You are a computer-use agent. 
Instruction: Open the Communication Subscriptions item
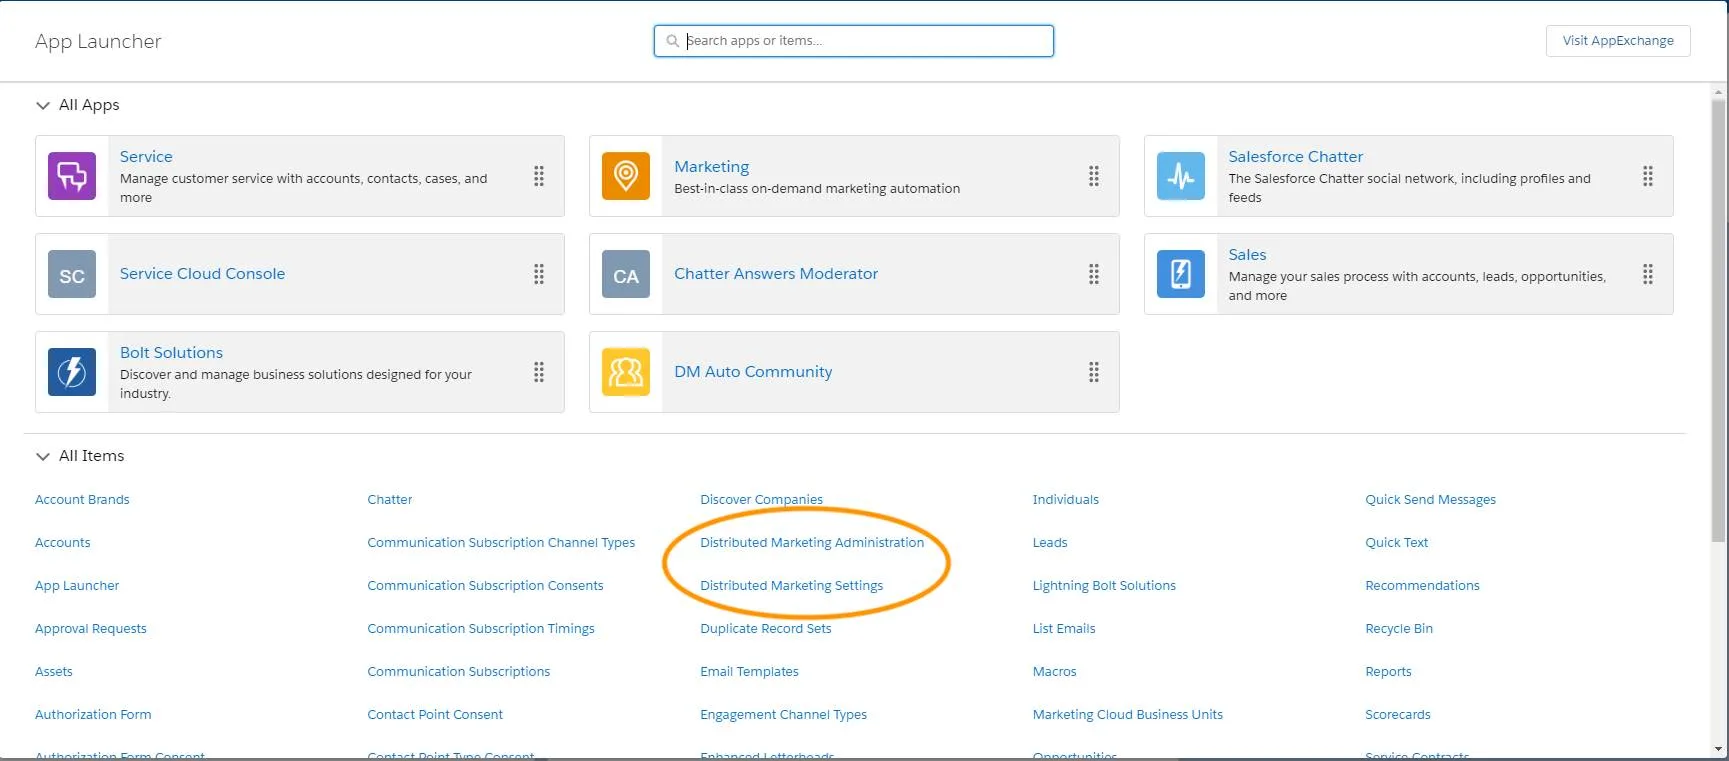tap(458, 671)
